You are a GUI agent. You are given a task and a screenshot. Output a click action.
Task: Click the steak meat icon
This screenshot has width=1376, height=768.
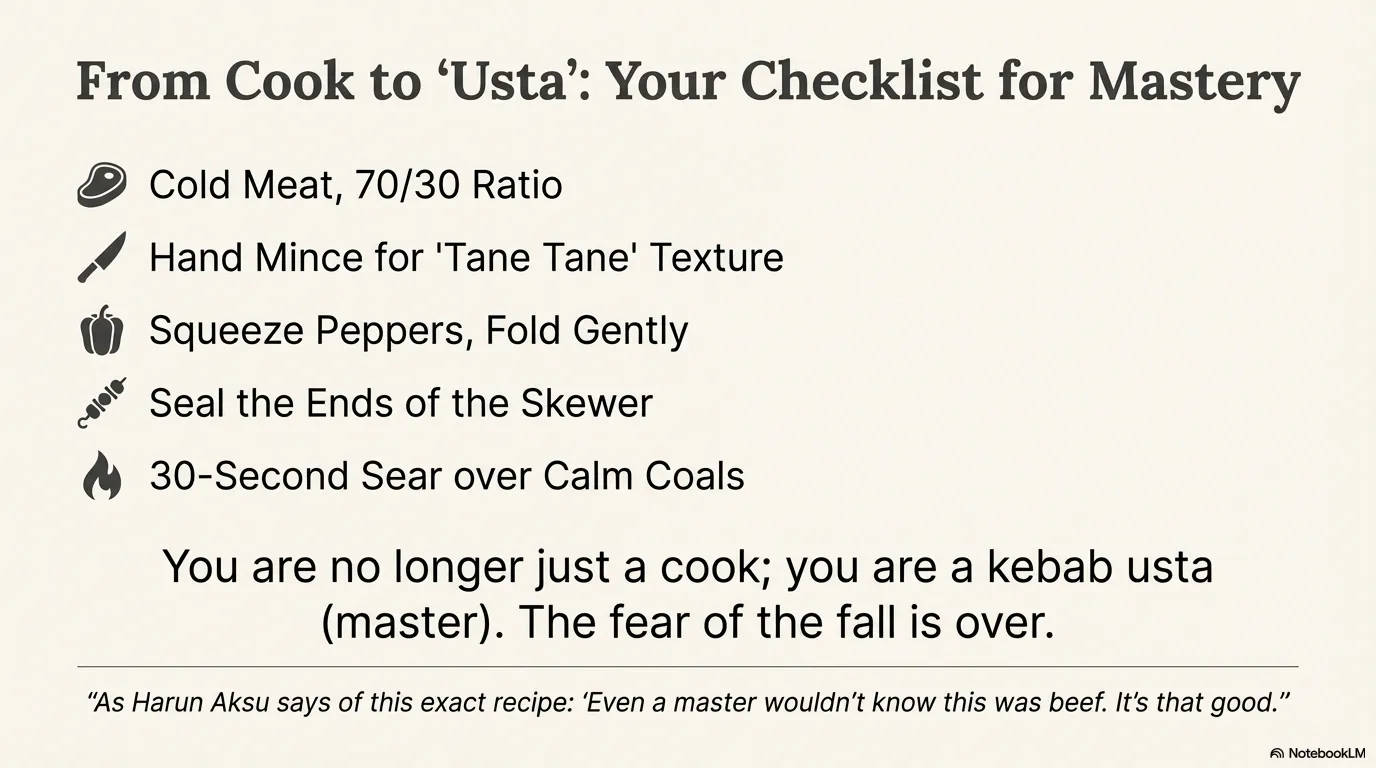click(x=102, y=185)
